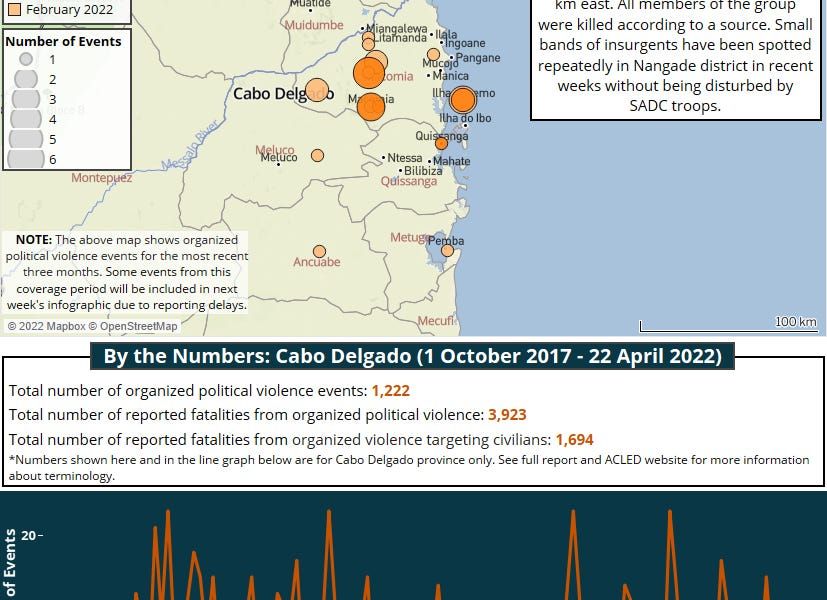The width and height of the screenshot is (827, 600).
Task: Click the 1,694 civilian fatalities figure
Action: [x=574, y=440]
